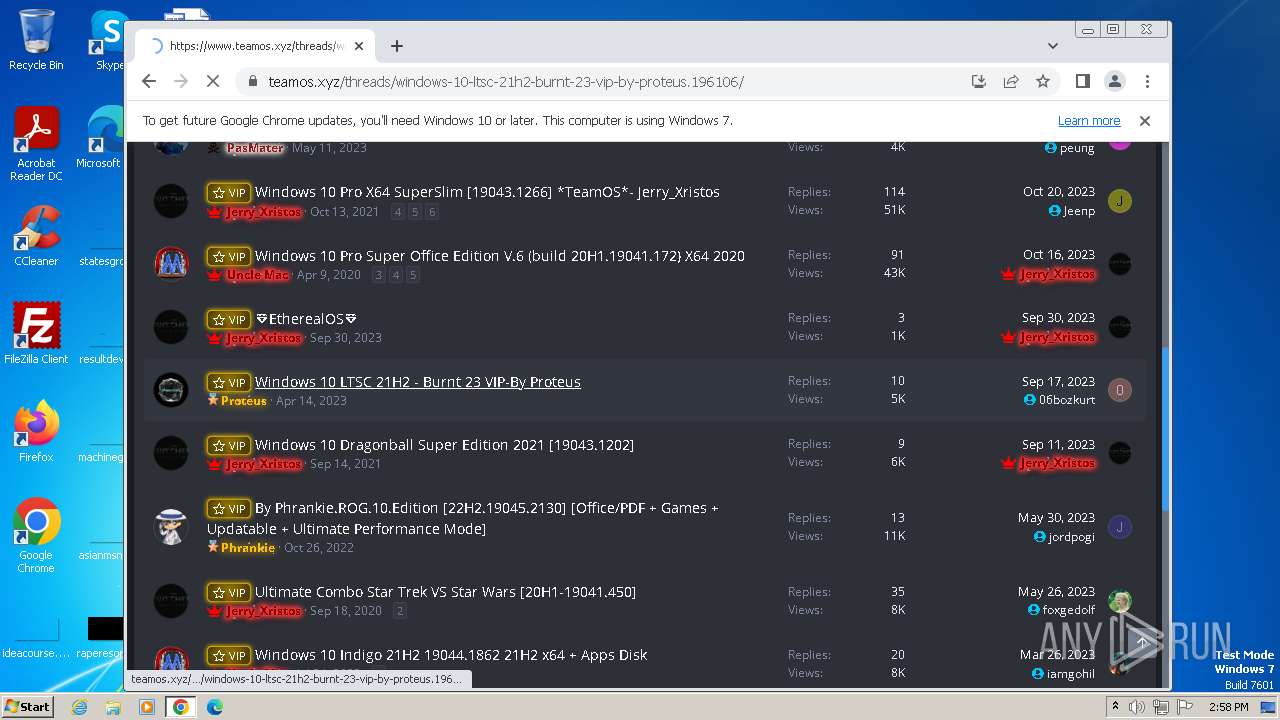Click the Sep 17, 2023 last post date
1280x720 pixels.
[1058, 382]
